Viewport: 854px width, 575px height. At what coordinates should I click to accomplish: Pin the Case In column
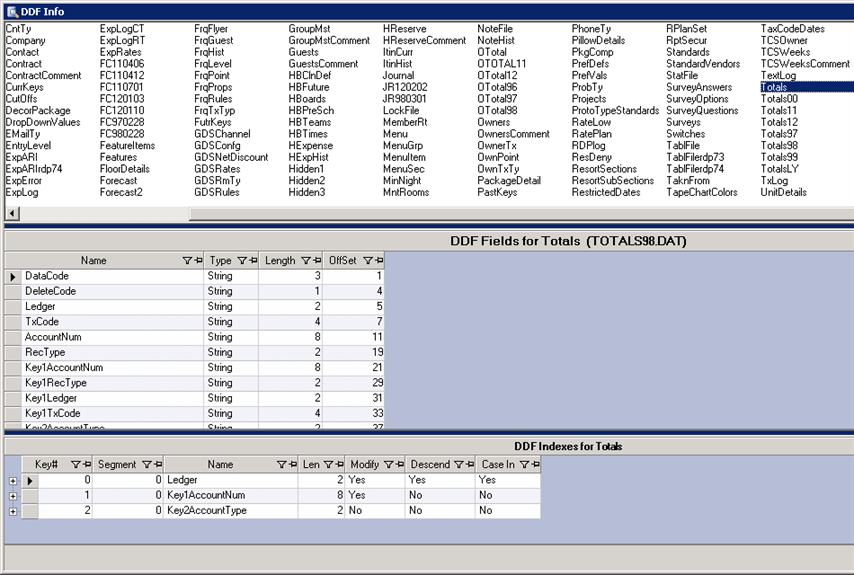pyautogui.click(x=535, y=465)
